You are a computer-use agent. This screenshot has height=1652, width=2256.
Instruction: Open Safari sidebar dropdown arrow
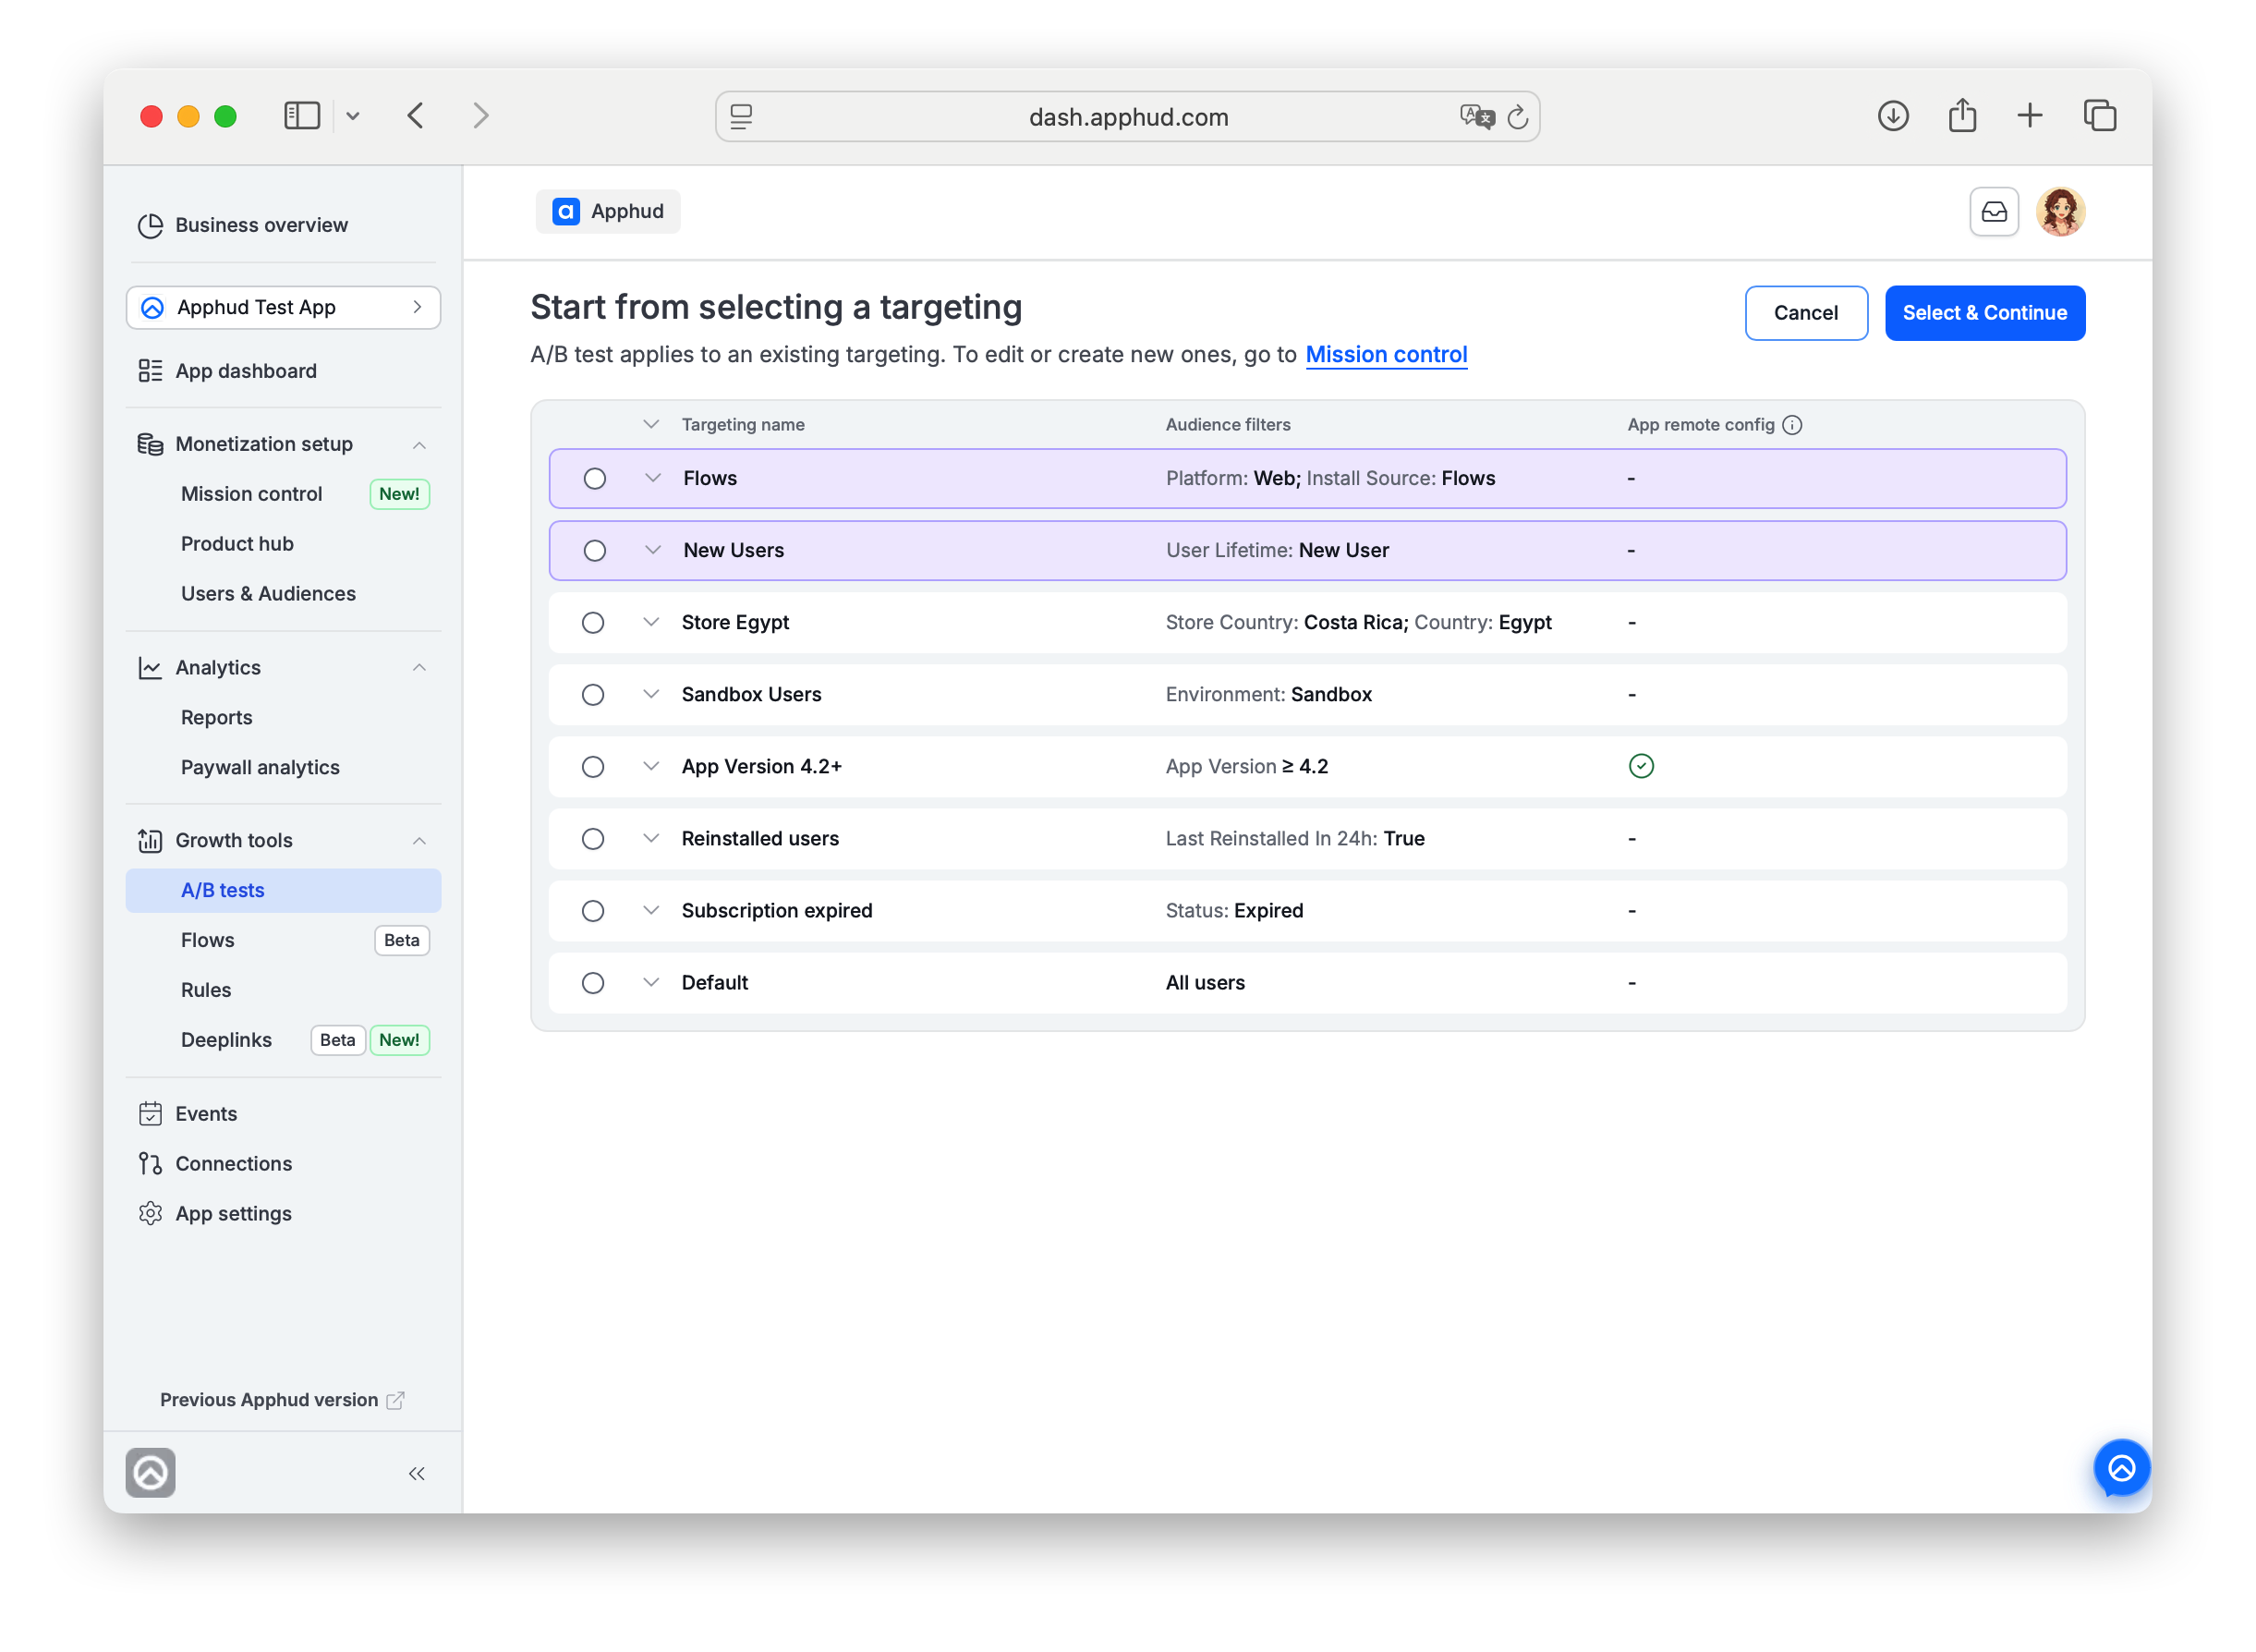[x=353, y=116]
